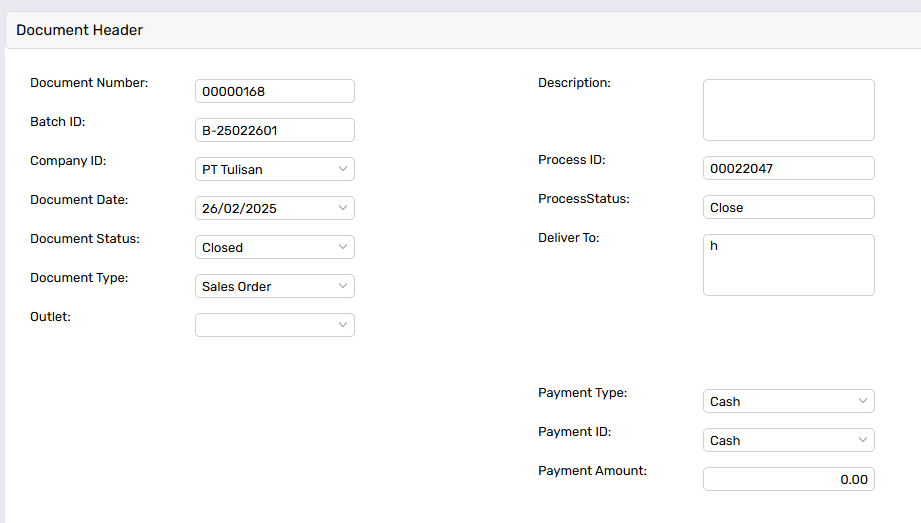Open the empty Outlet dropdown arrow
Image resolution: width=921 pixels, height=523 pixels.
pos(343,324)
